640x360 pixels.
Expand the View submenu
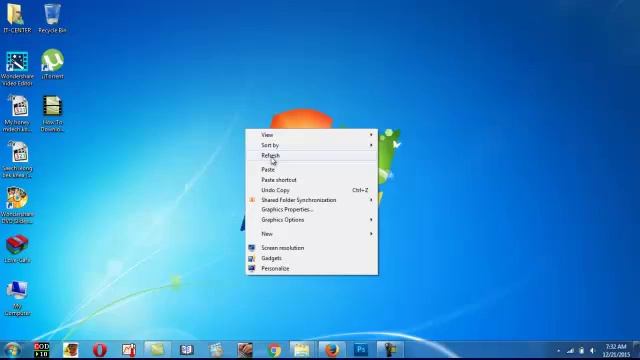pos(312,135)
